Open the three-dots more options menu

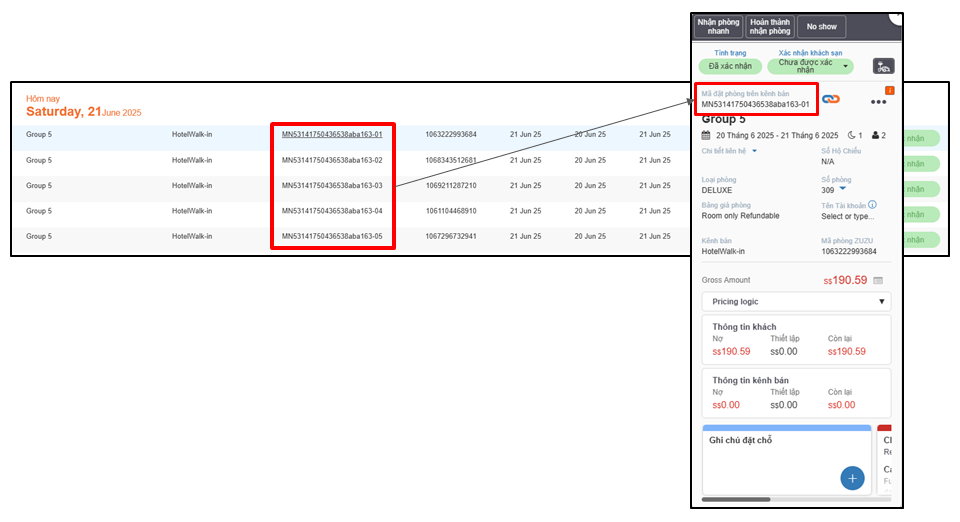pyautogui.click(x=879, y=102)
